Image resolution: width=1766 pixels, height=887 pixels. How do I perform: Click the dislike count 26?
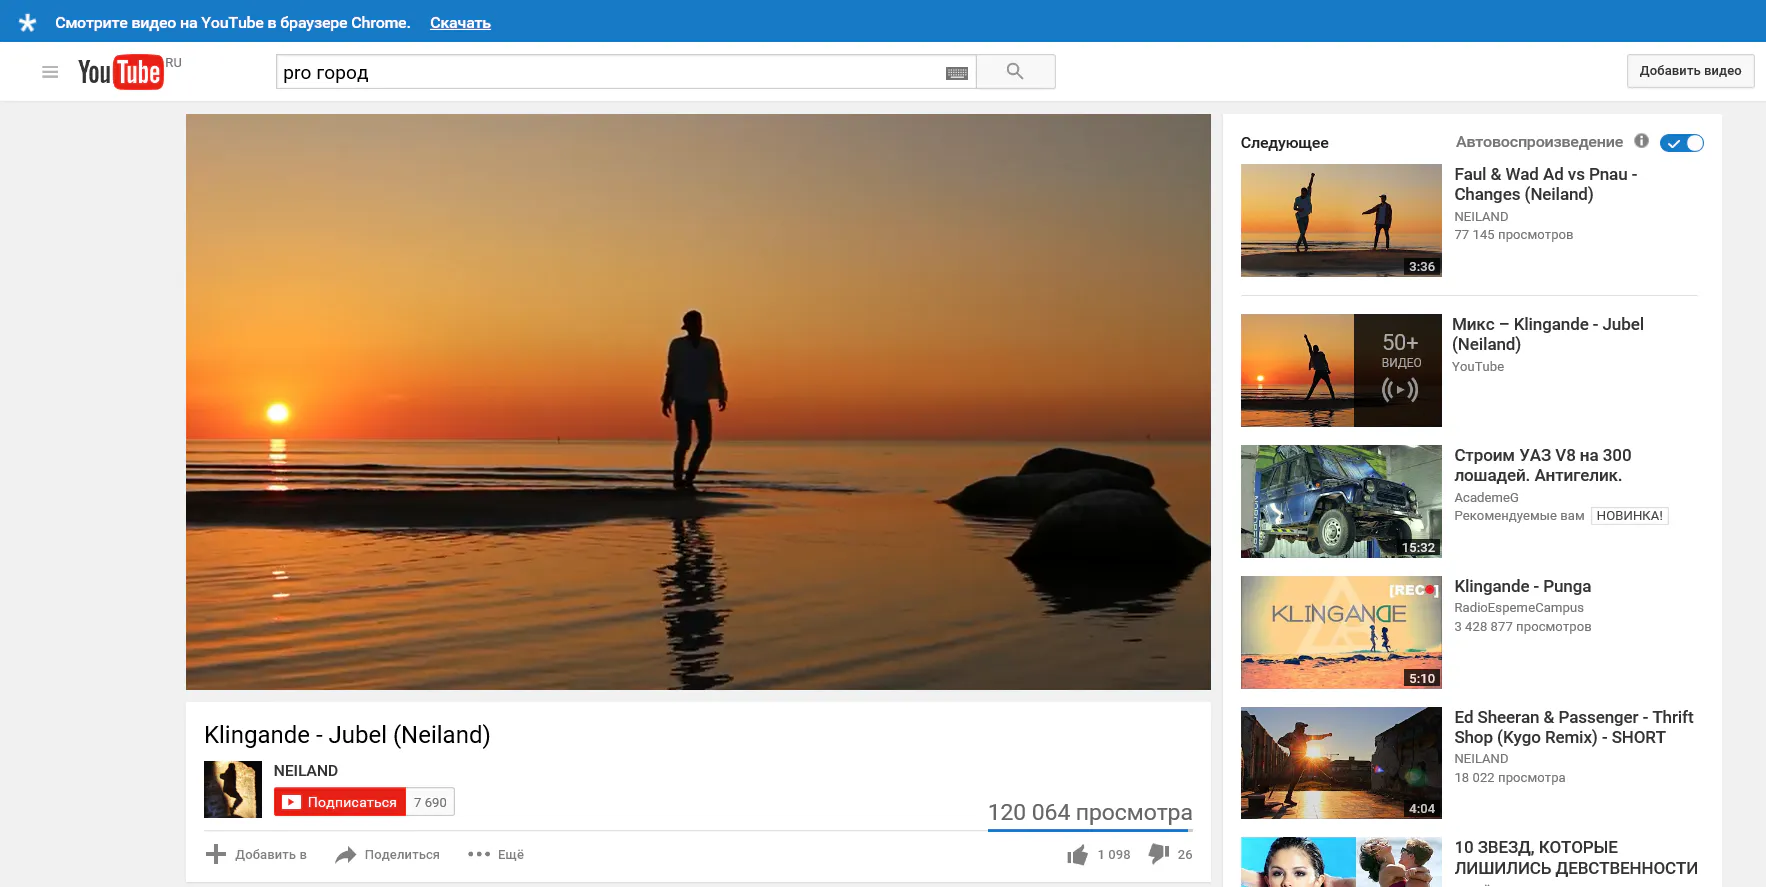pos(1185,855)
